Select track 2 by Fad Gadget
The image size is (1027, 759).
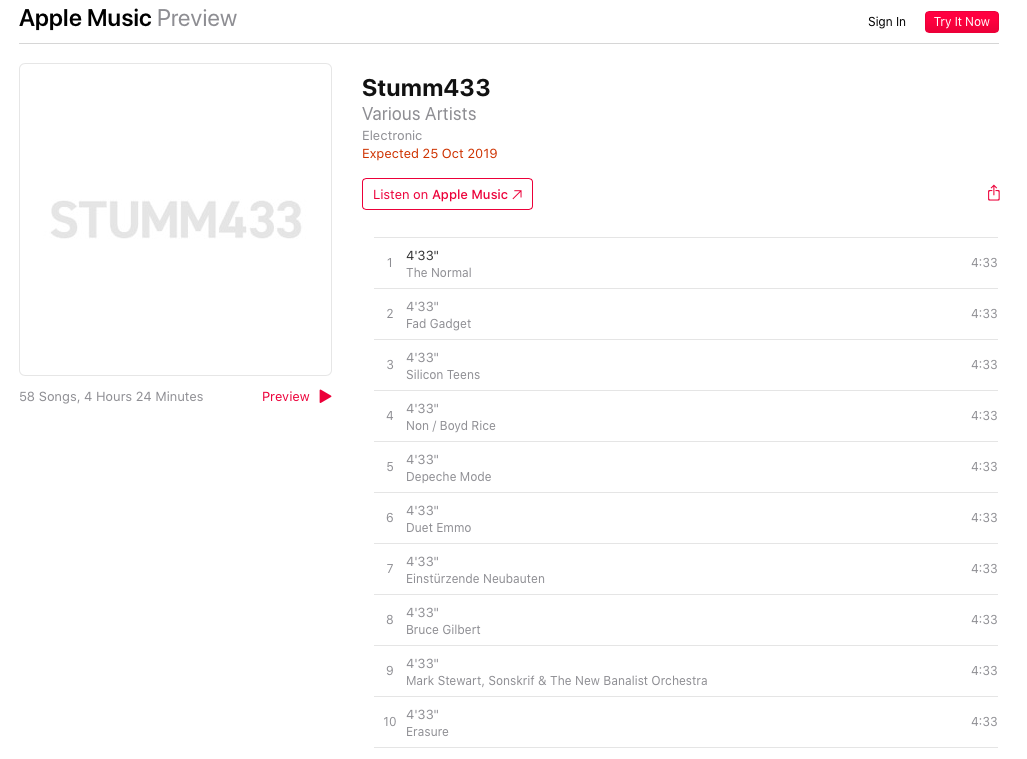point(686,314)
